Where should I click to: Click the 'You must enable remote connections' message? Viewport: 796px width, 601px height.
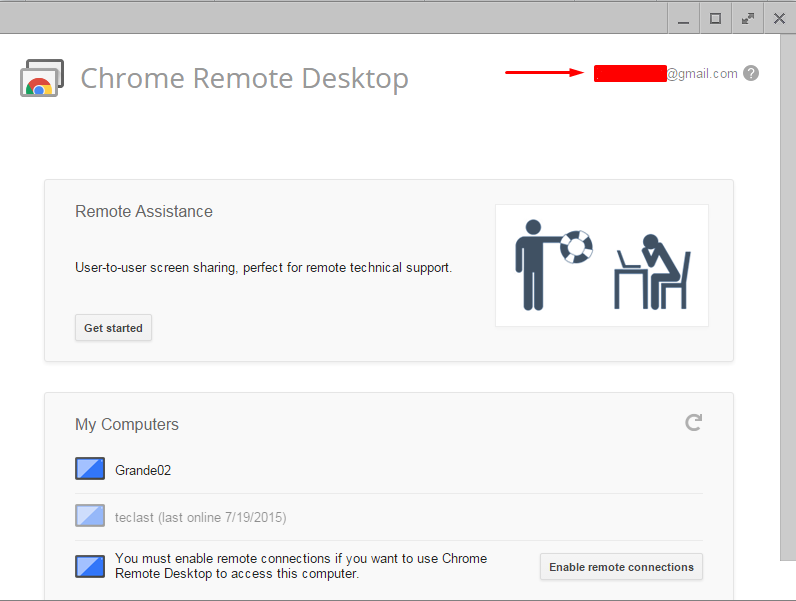tap(301, 566)
